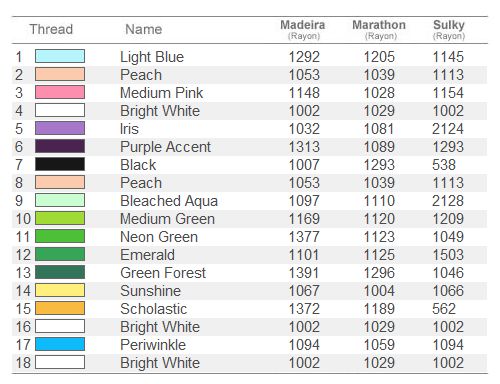Click the Green Forest row name
Screen dimensions: 500x384
pyautogui.click(x=163, y=273)
